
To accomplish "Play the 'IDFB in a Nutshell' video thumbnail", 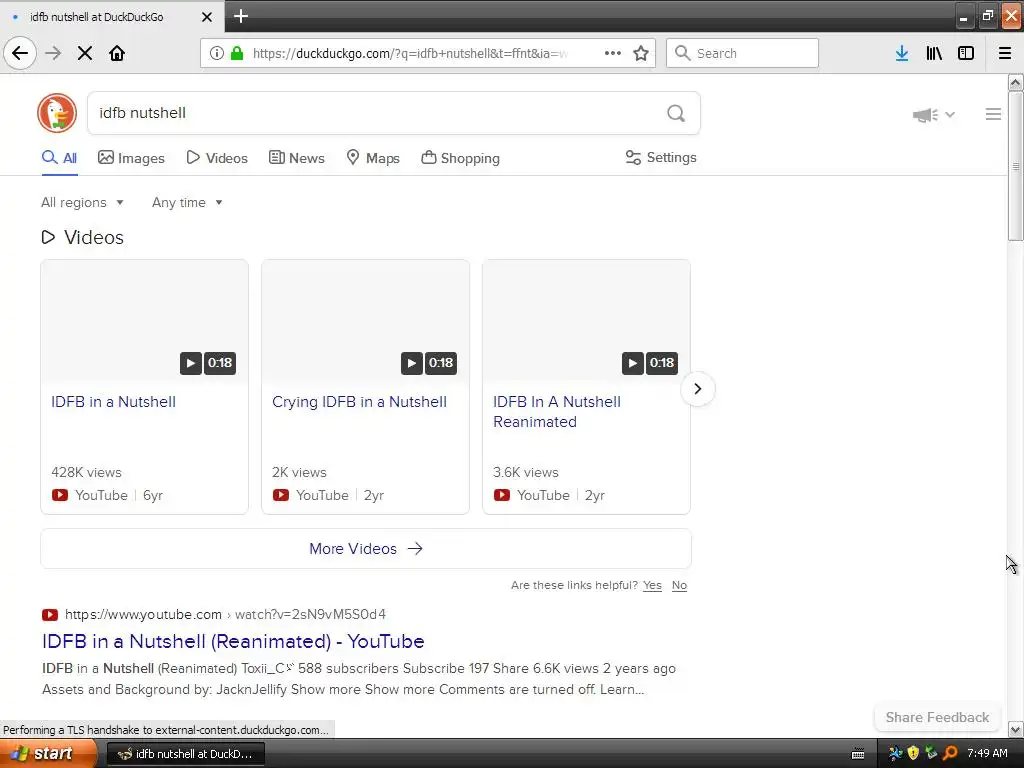I will point(144,321).
